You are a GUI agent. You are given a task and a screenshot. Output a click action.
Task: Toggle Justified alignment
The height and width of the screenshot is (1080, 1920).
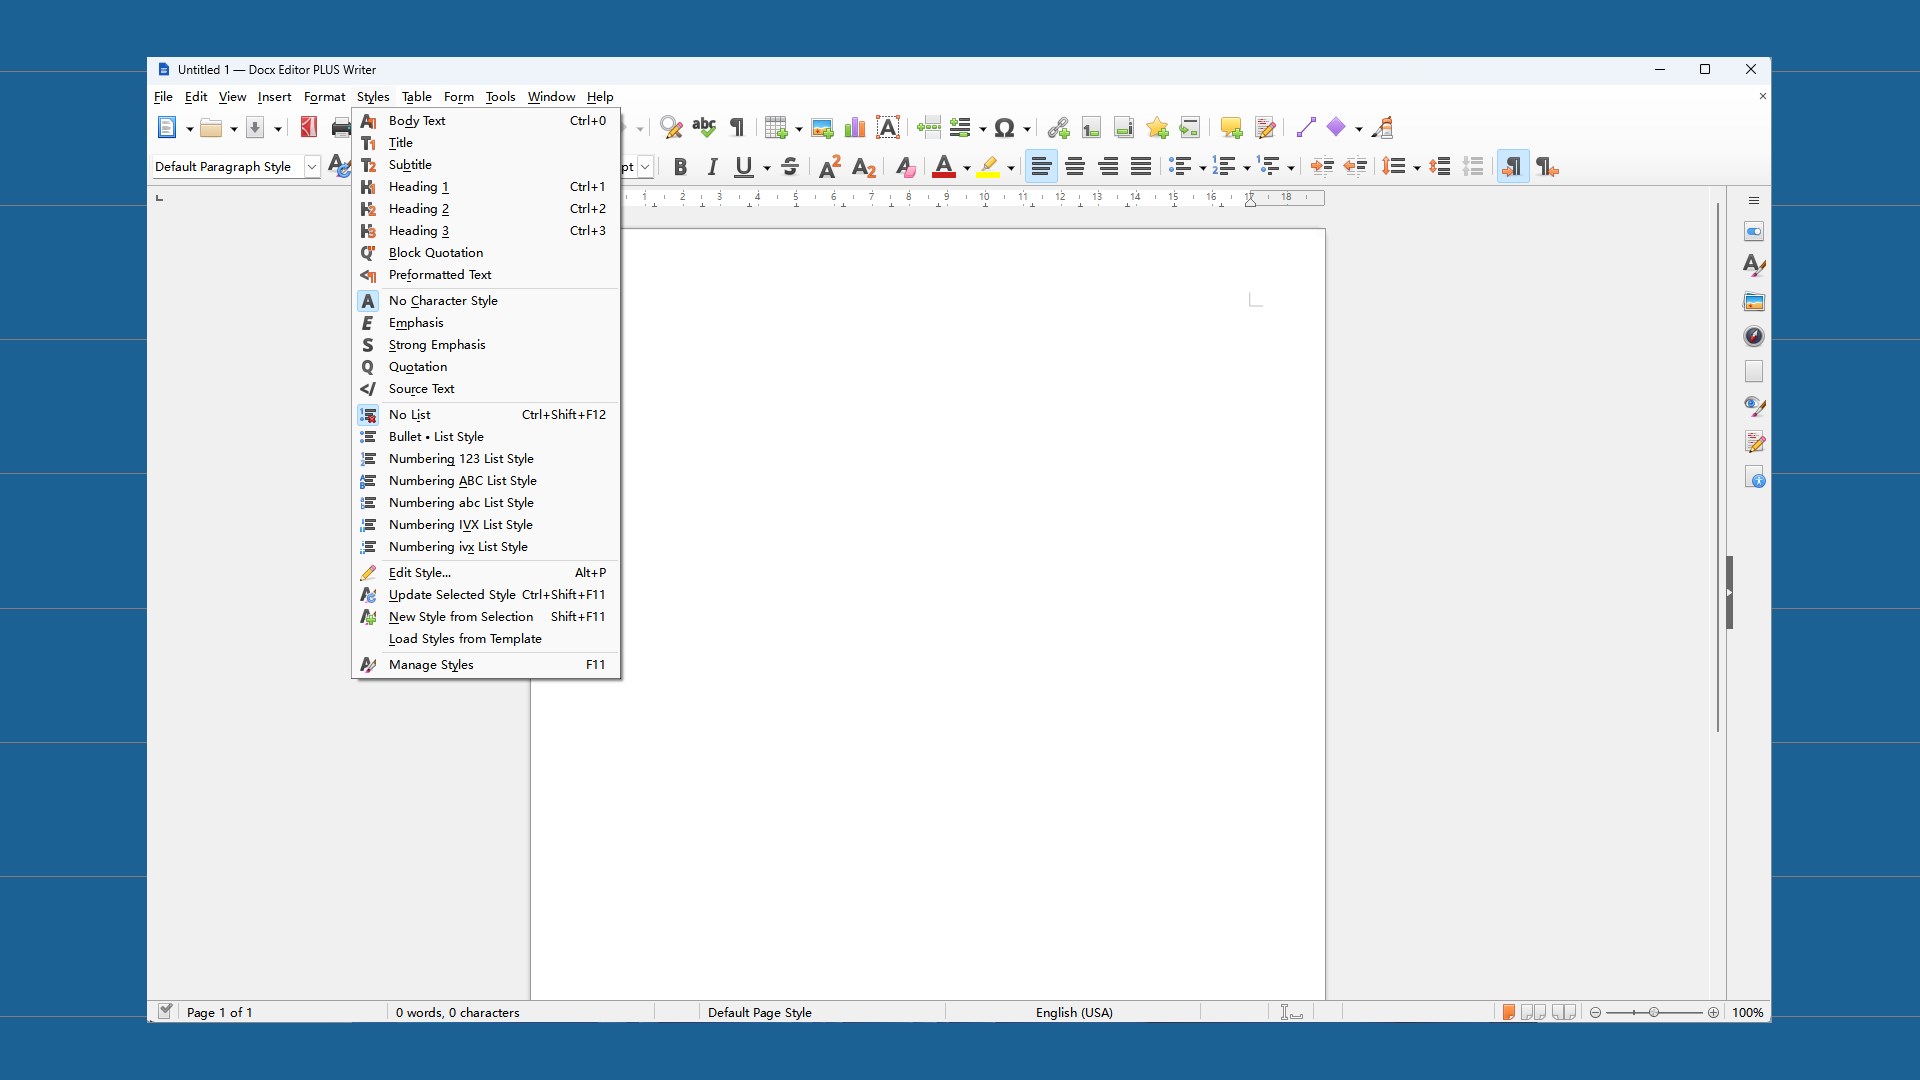(1141, 167)
